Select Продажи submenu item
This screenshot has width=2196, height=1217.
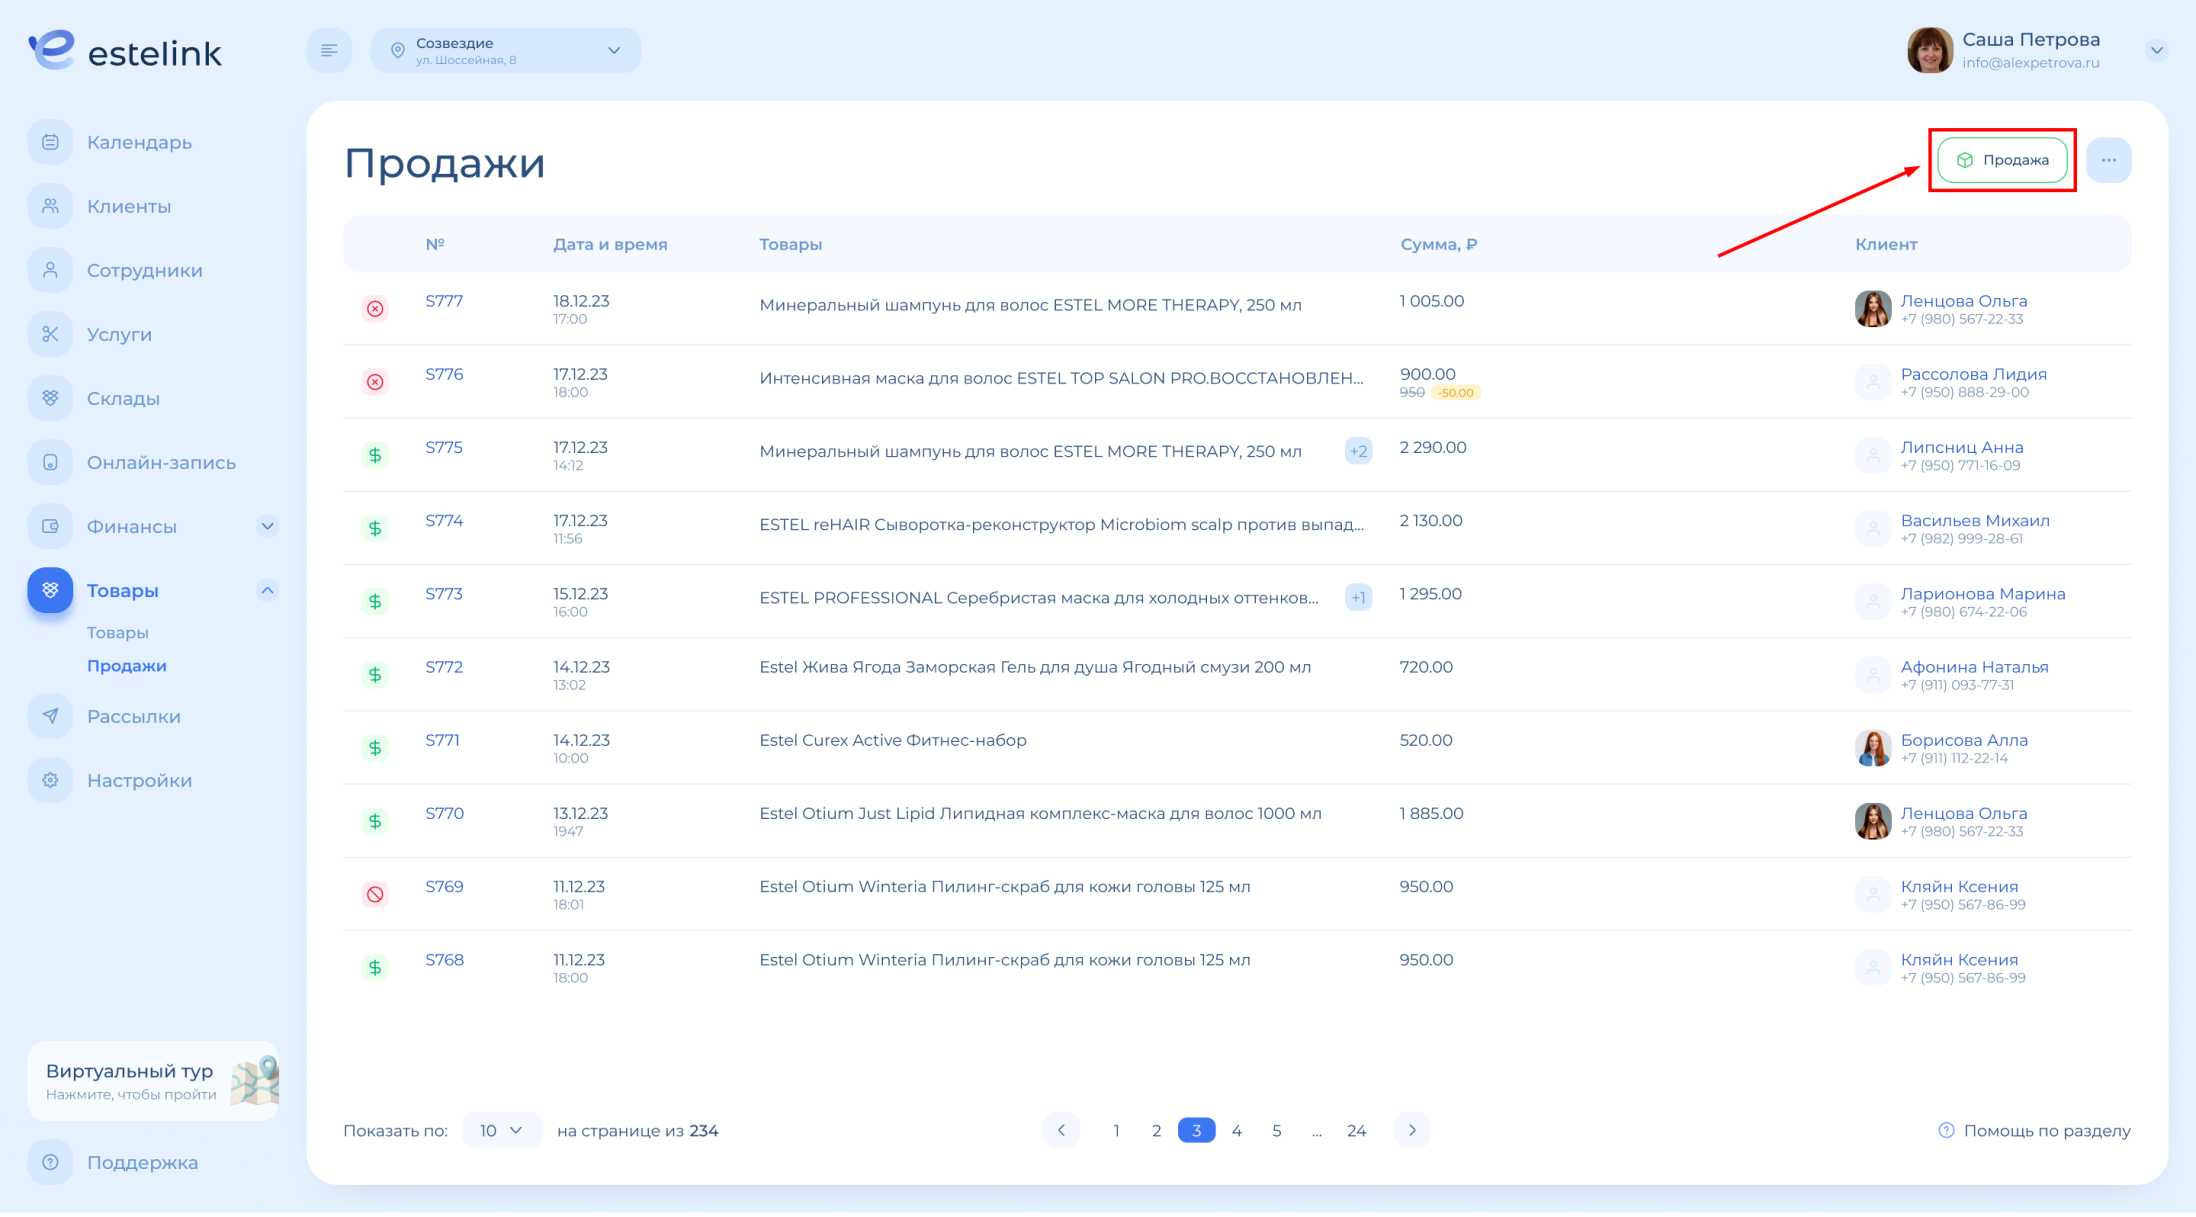[x=127, y=666]
